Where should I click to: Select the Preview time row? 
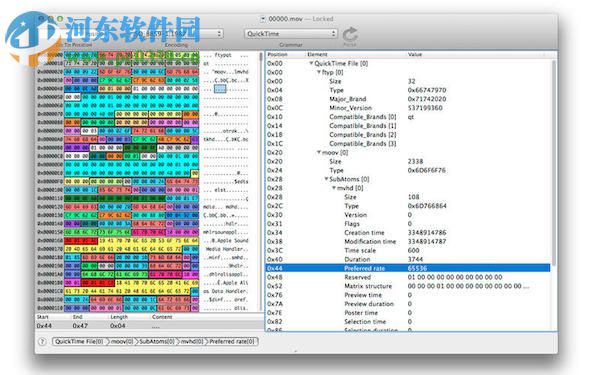pos(408,295)
